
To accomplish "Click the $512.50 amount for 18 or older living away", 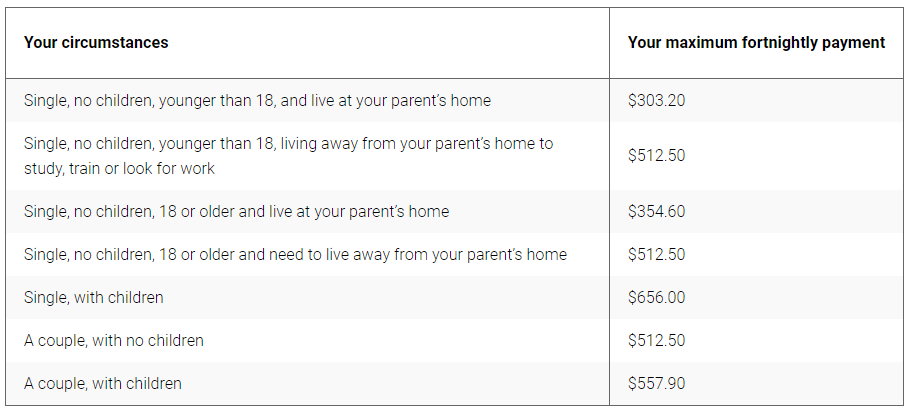I will pos(656,254).
